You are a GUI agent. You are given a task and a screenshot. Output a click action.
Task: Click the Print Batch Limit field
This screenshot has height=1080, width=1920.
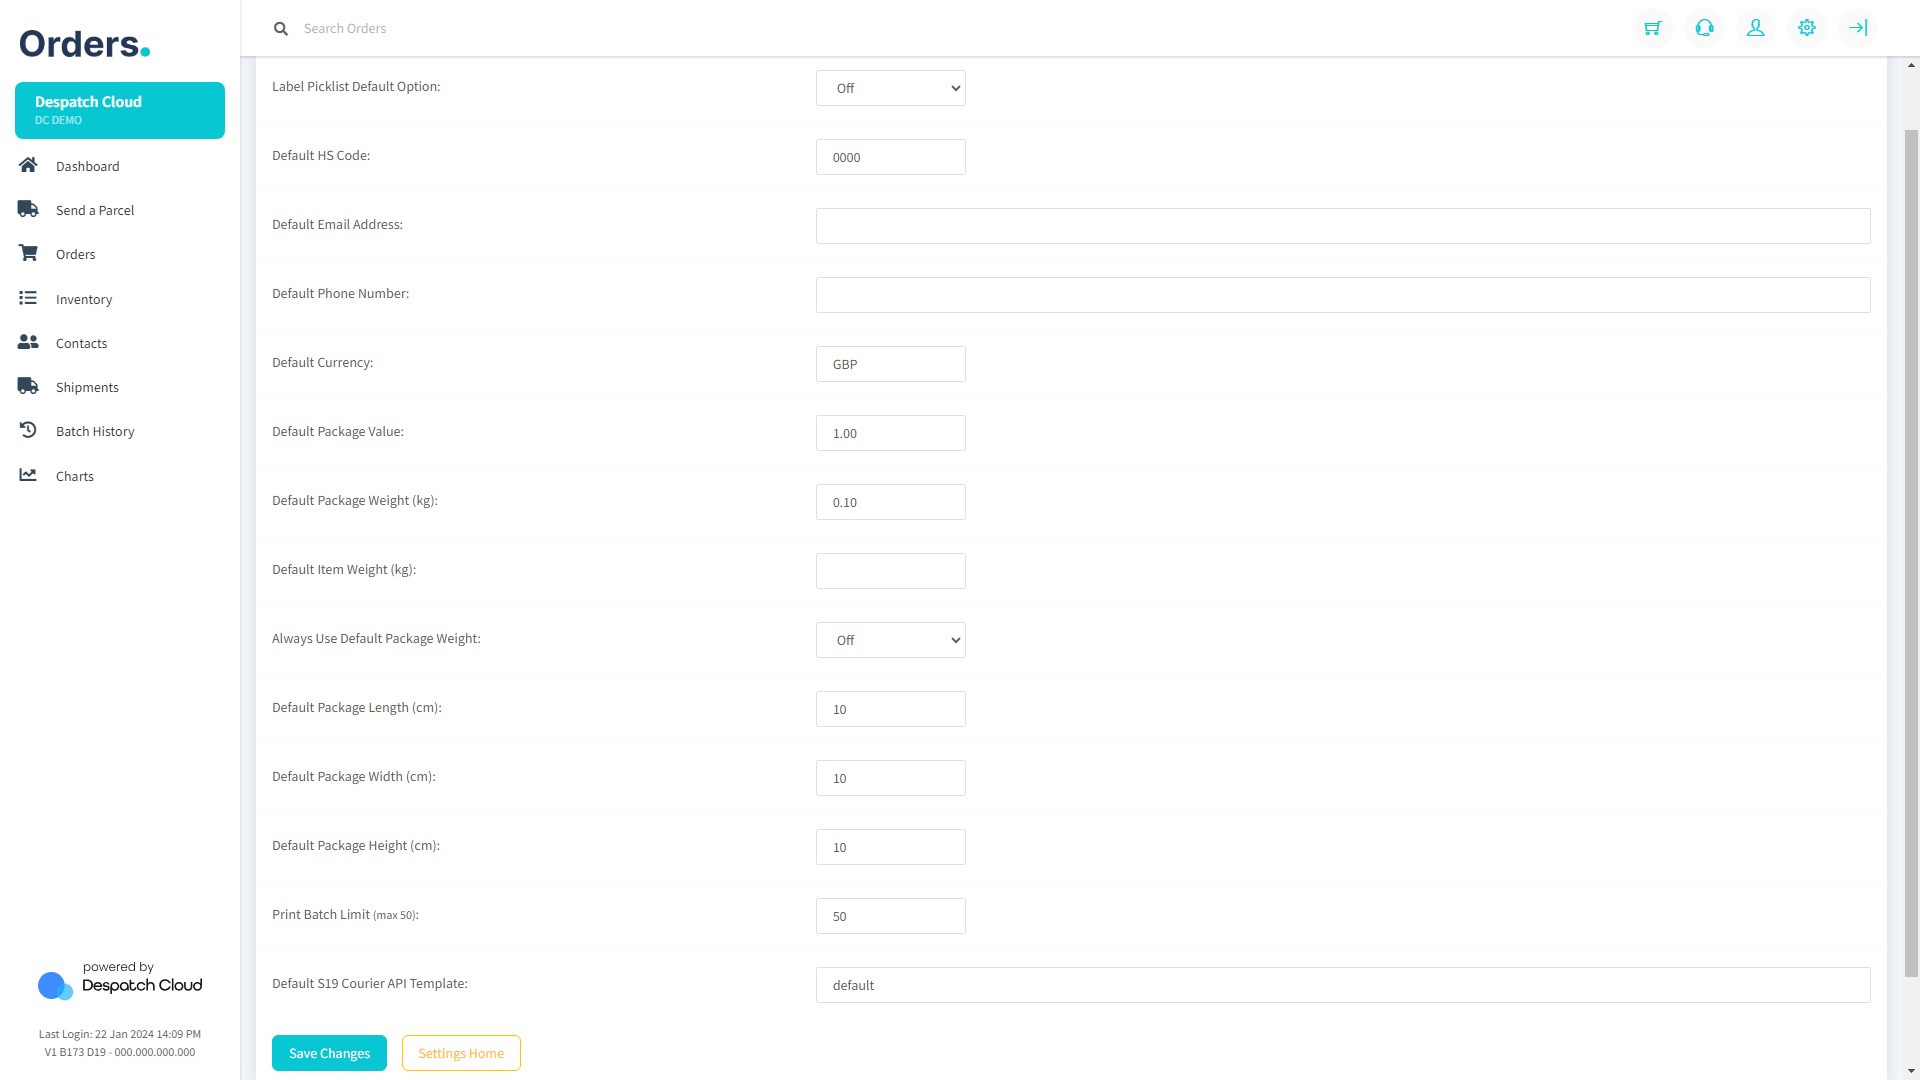(x=890, y=916)
